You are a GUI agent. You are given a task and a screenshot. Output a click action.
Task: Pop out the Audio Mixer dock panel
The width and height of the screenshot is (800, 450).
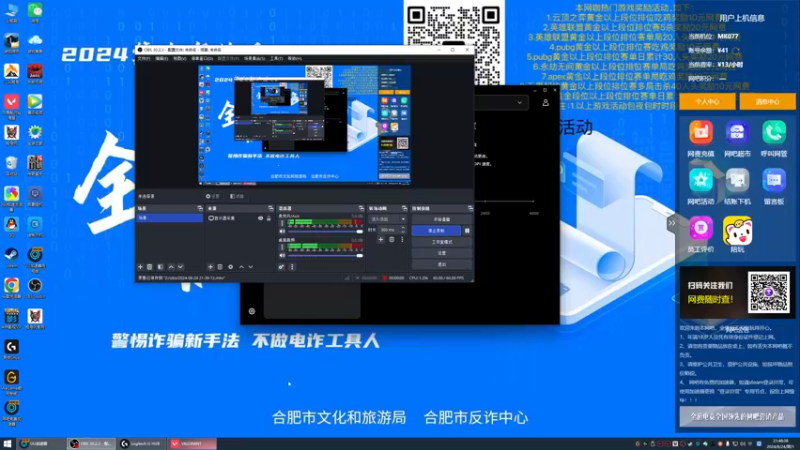[361, 208]
